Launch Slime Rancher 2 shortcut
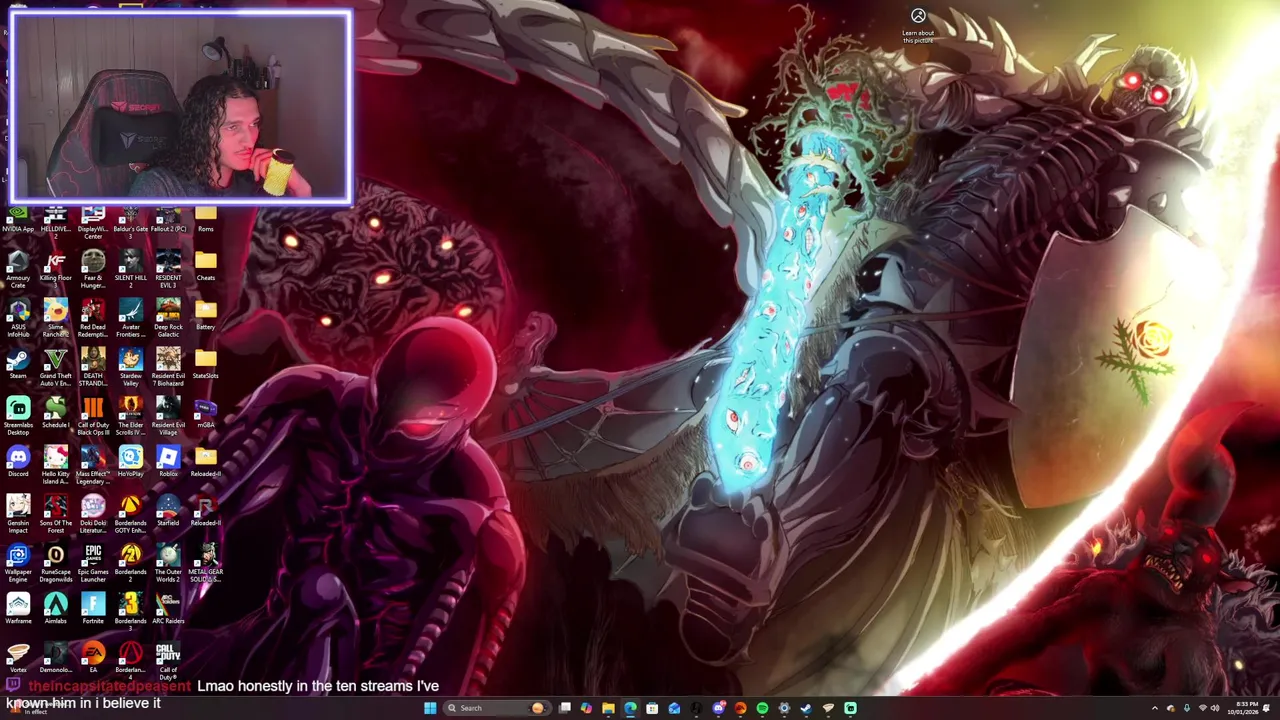1280x720 pixels. click(55, 319)
